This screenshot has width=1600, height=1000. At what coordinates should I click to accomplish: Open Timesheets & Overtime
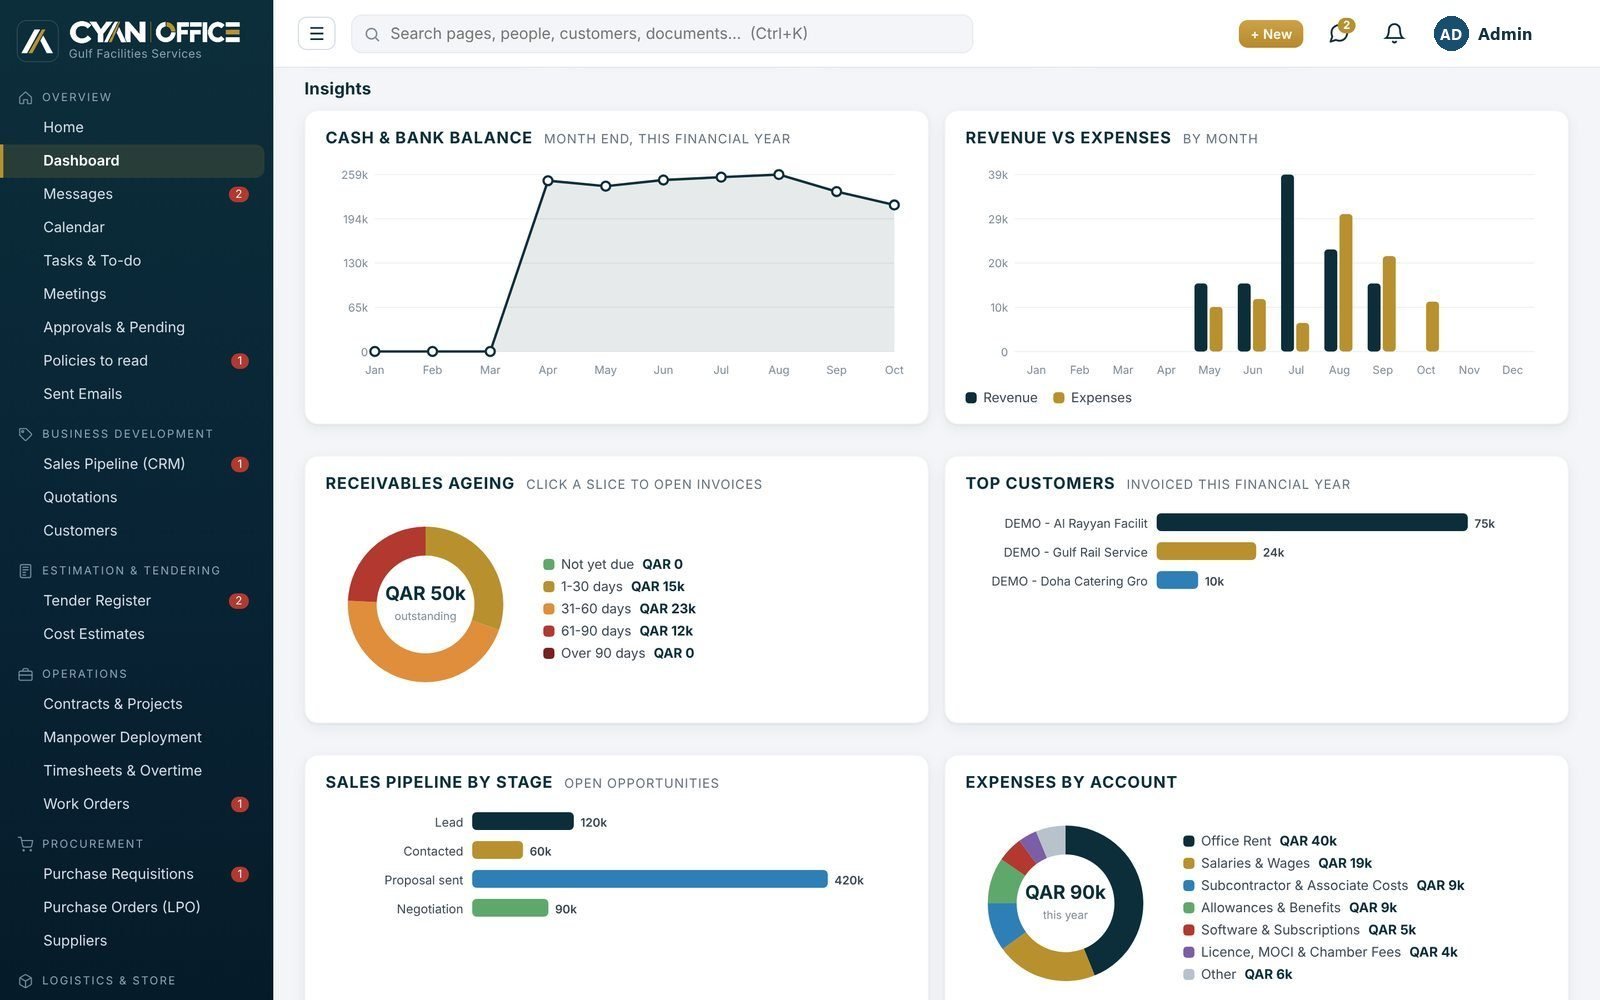coord(132,770)
